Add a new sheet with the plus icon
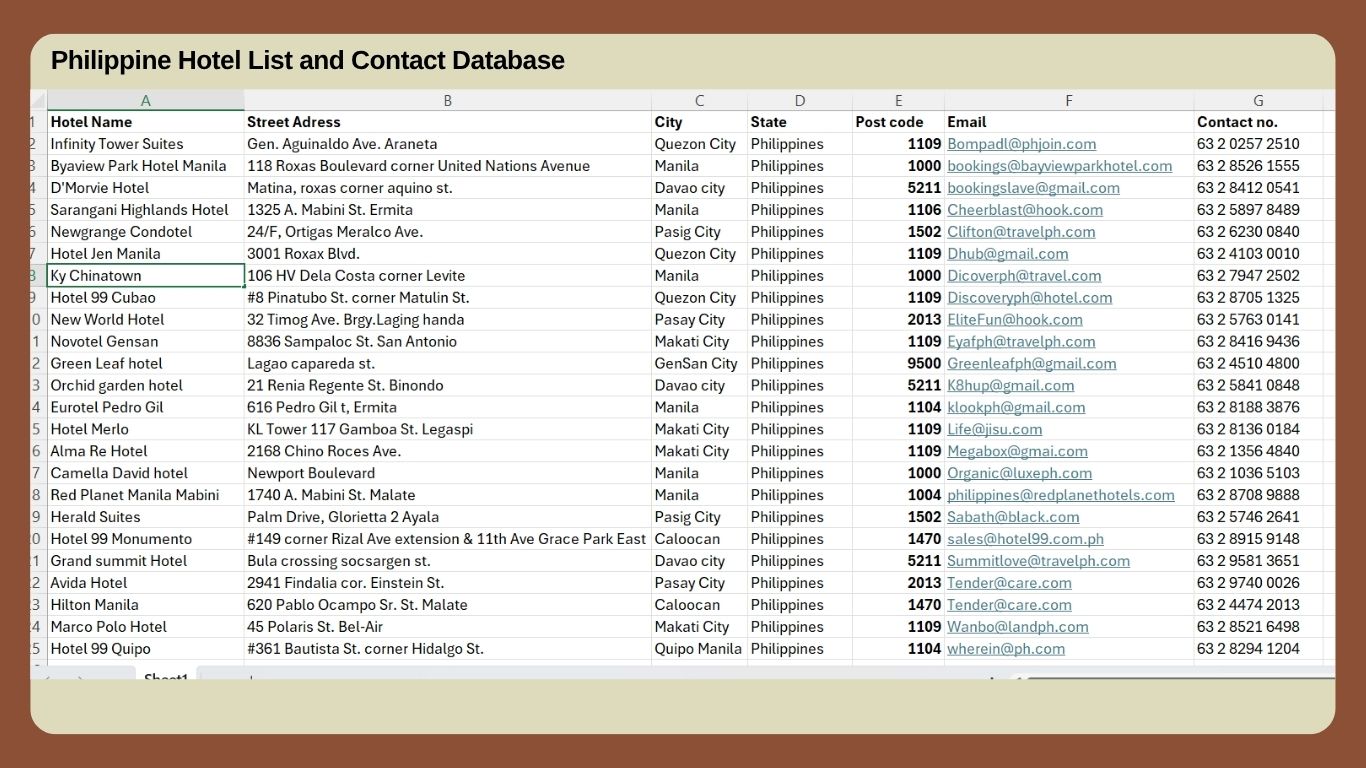1366x768 pixels. pos(251,678)
